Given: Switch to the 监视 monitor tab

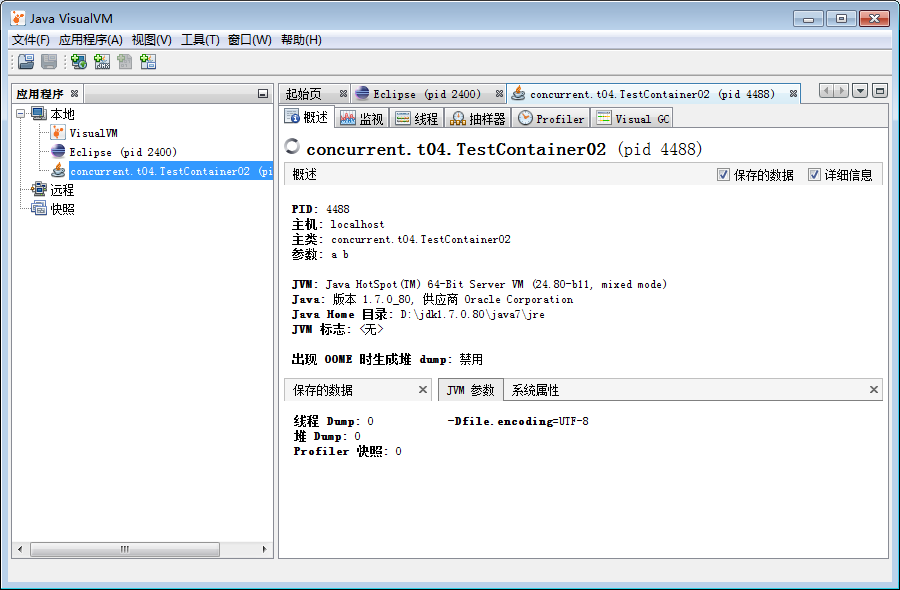Looking at the screenshot, I should tap(362, 119).
